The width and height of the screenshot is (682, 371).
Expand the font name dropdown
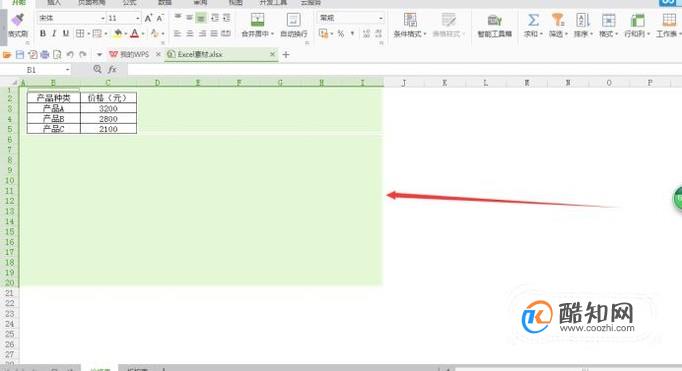point(103,18)
